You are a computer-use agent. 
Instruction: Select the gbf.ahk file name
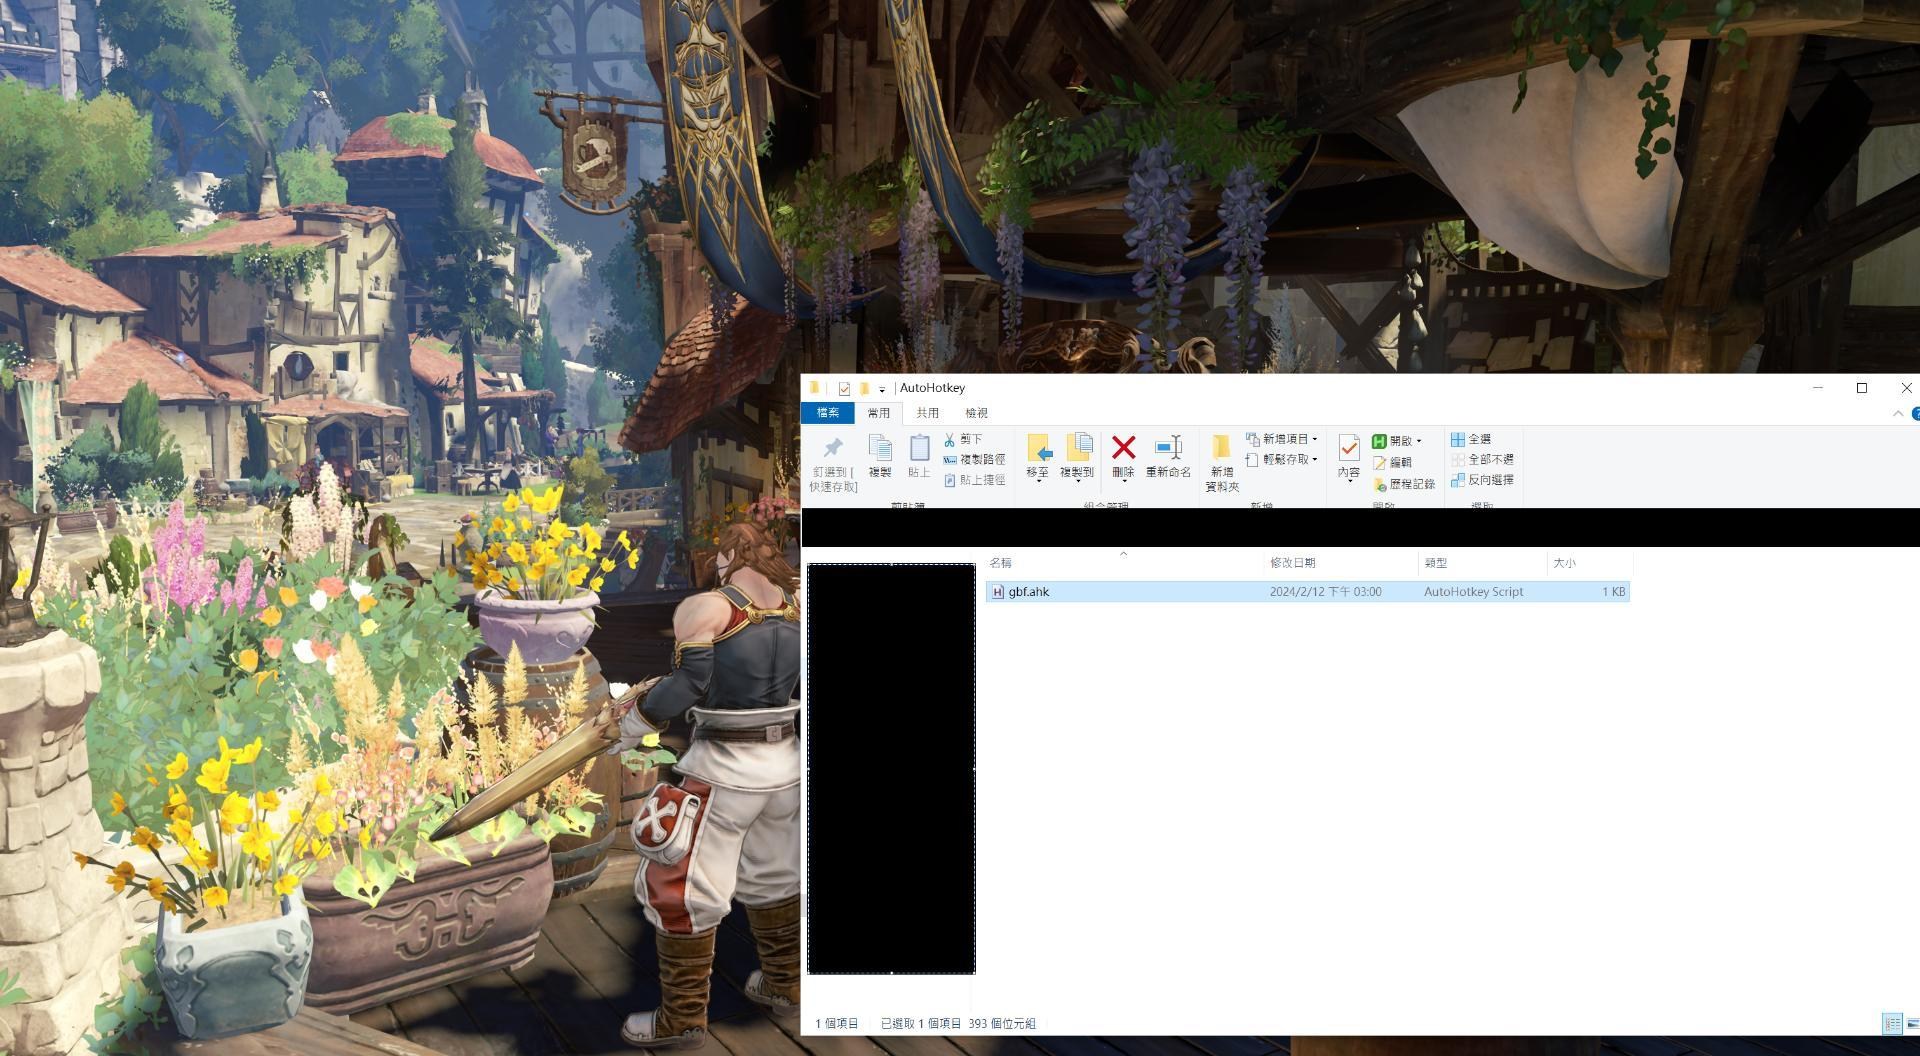coord(1029,592)
